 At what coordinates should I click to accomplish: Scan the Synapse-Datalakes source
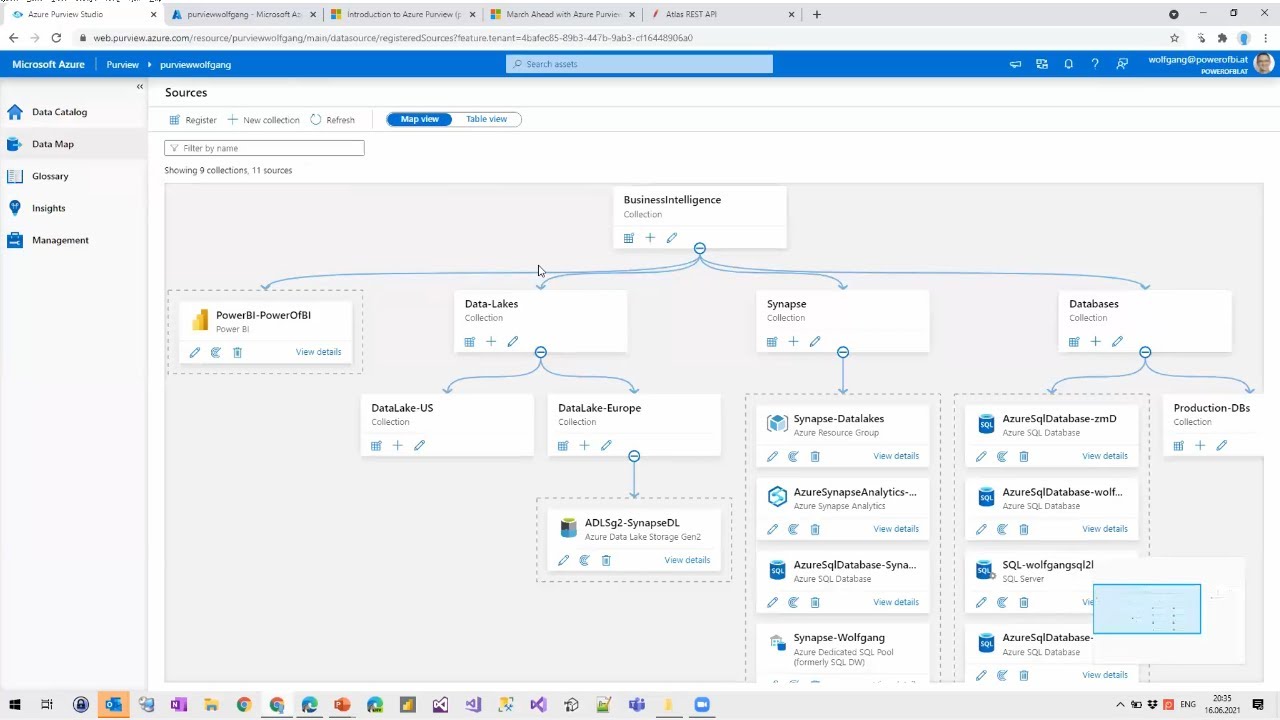coord(794,456)
